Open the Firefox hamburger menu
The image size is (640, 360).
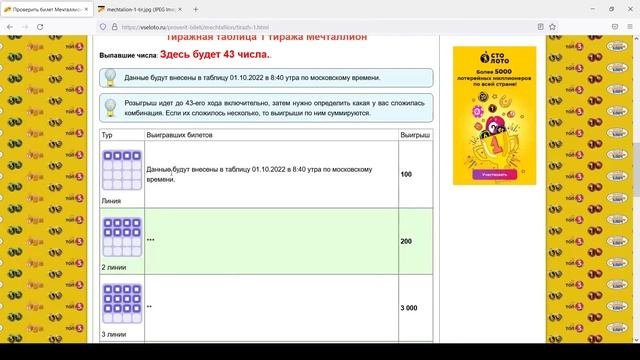[x=630, y=27]
